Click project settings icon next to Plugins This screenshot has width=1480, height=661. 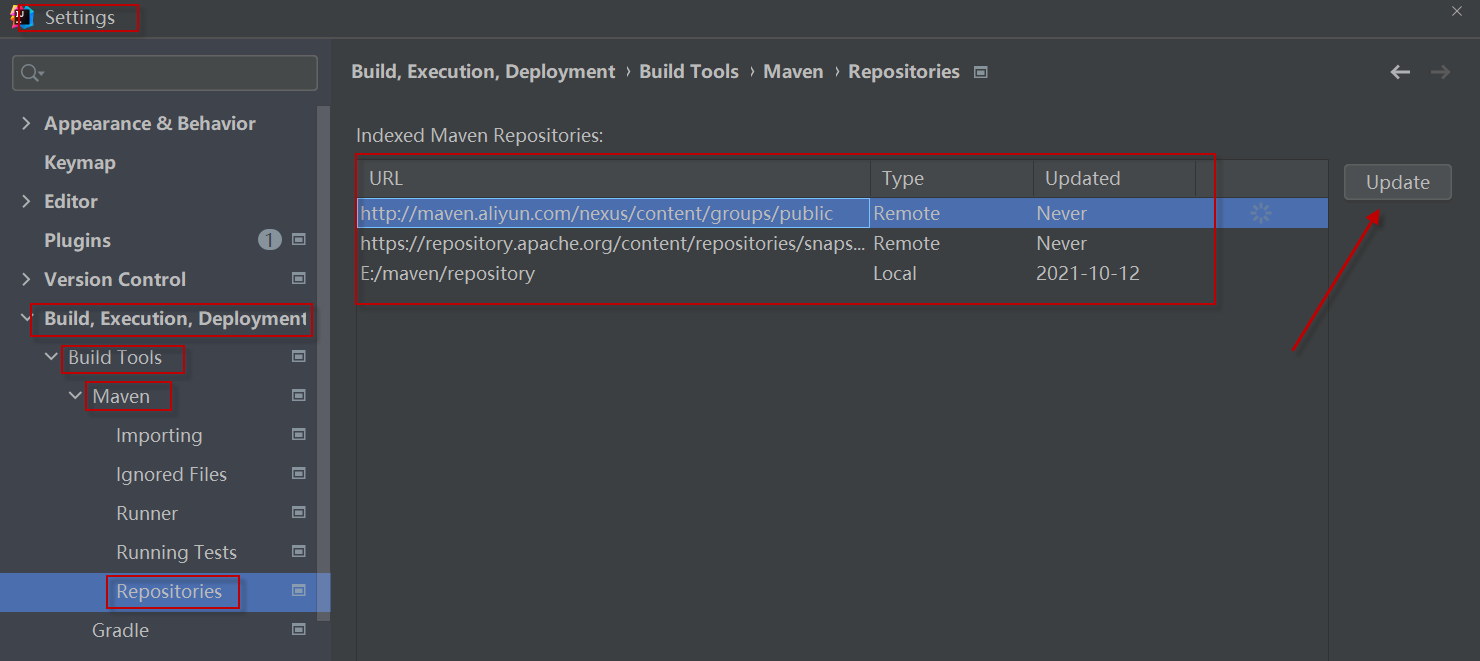point(298,240)
